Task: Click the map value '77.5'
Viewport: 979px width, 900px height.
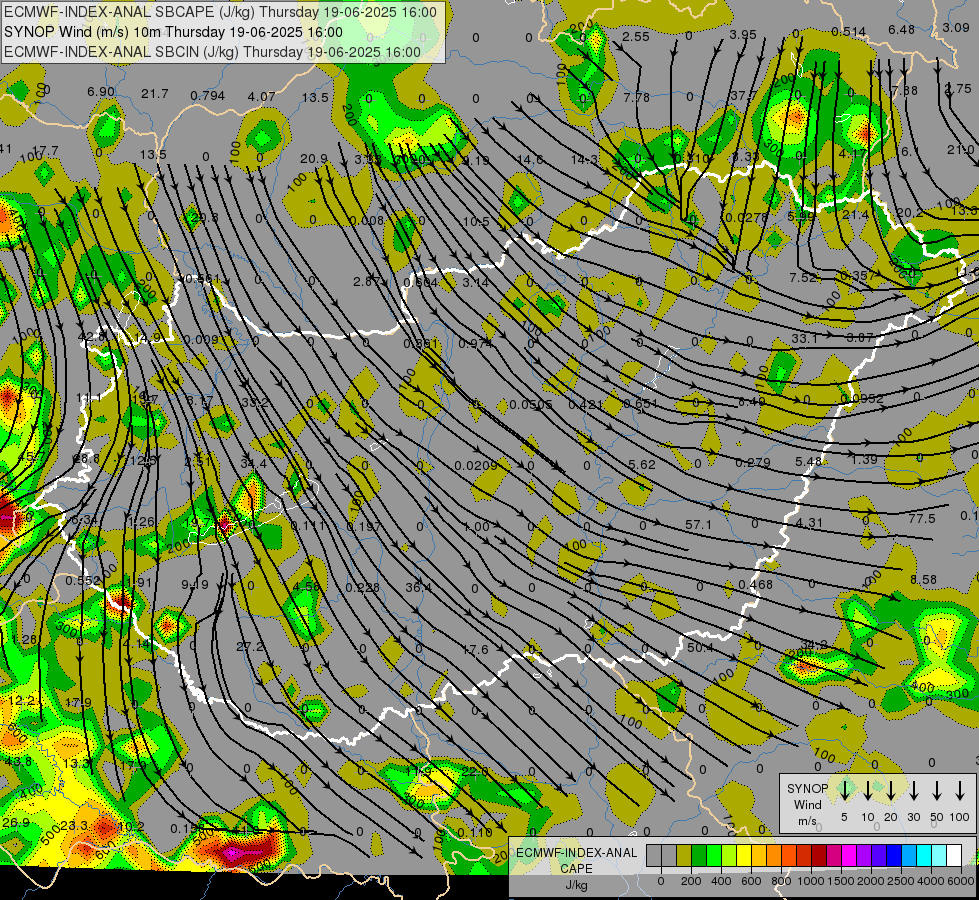Action: tap(922, 518)
